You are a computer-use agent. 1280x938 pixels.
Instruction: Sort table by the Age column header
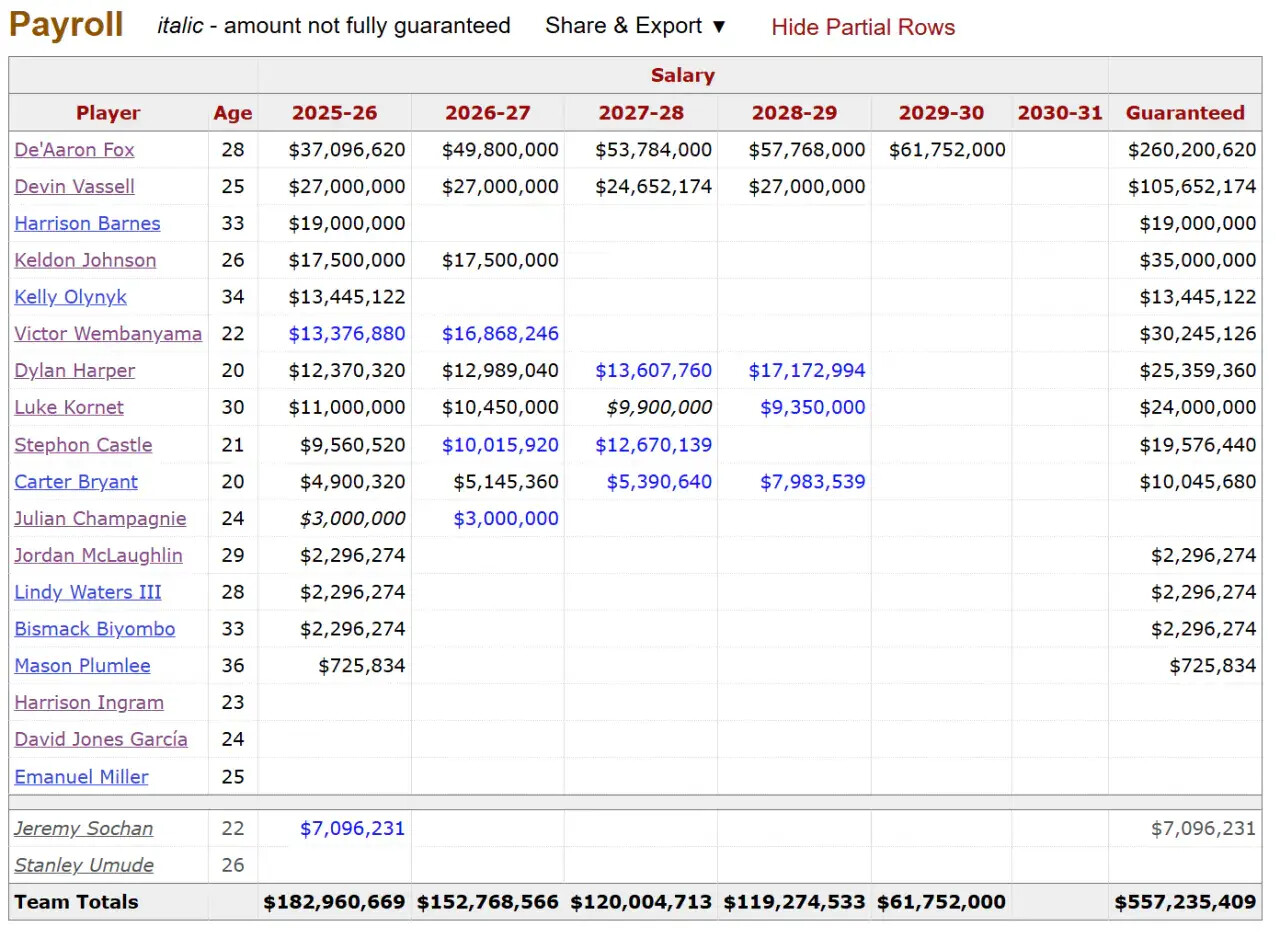[x=233, y=113]
